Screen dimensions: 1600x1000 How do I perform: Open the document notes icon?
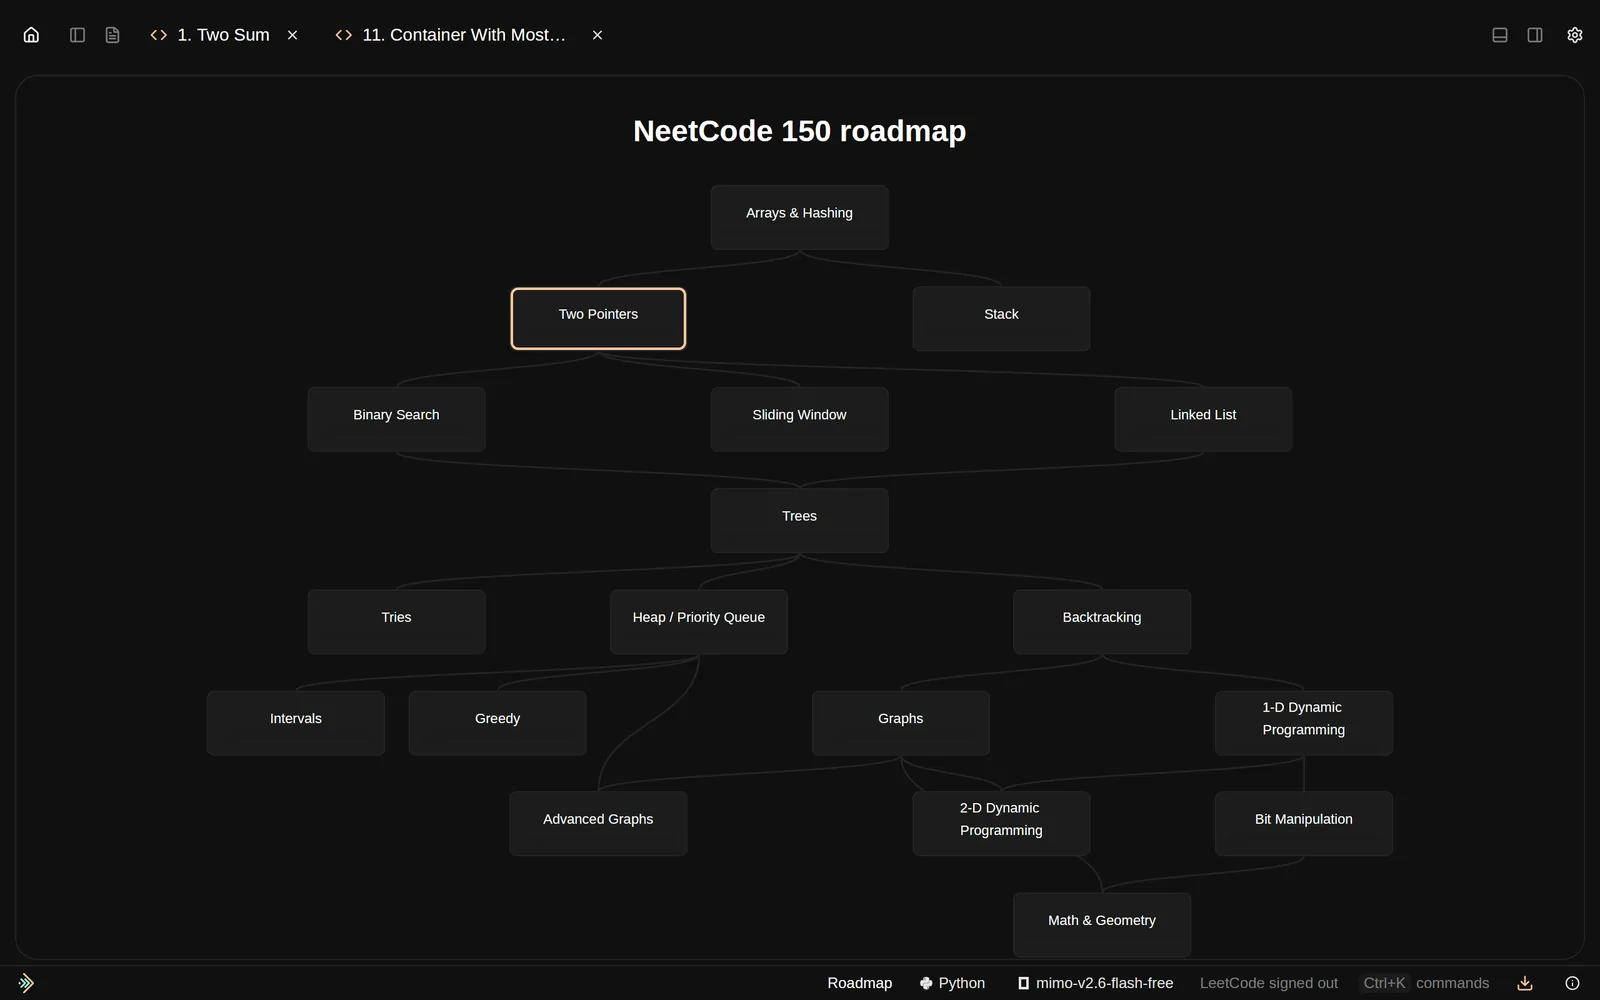point(112,35)
